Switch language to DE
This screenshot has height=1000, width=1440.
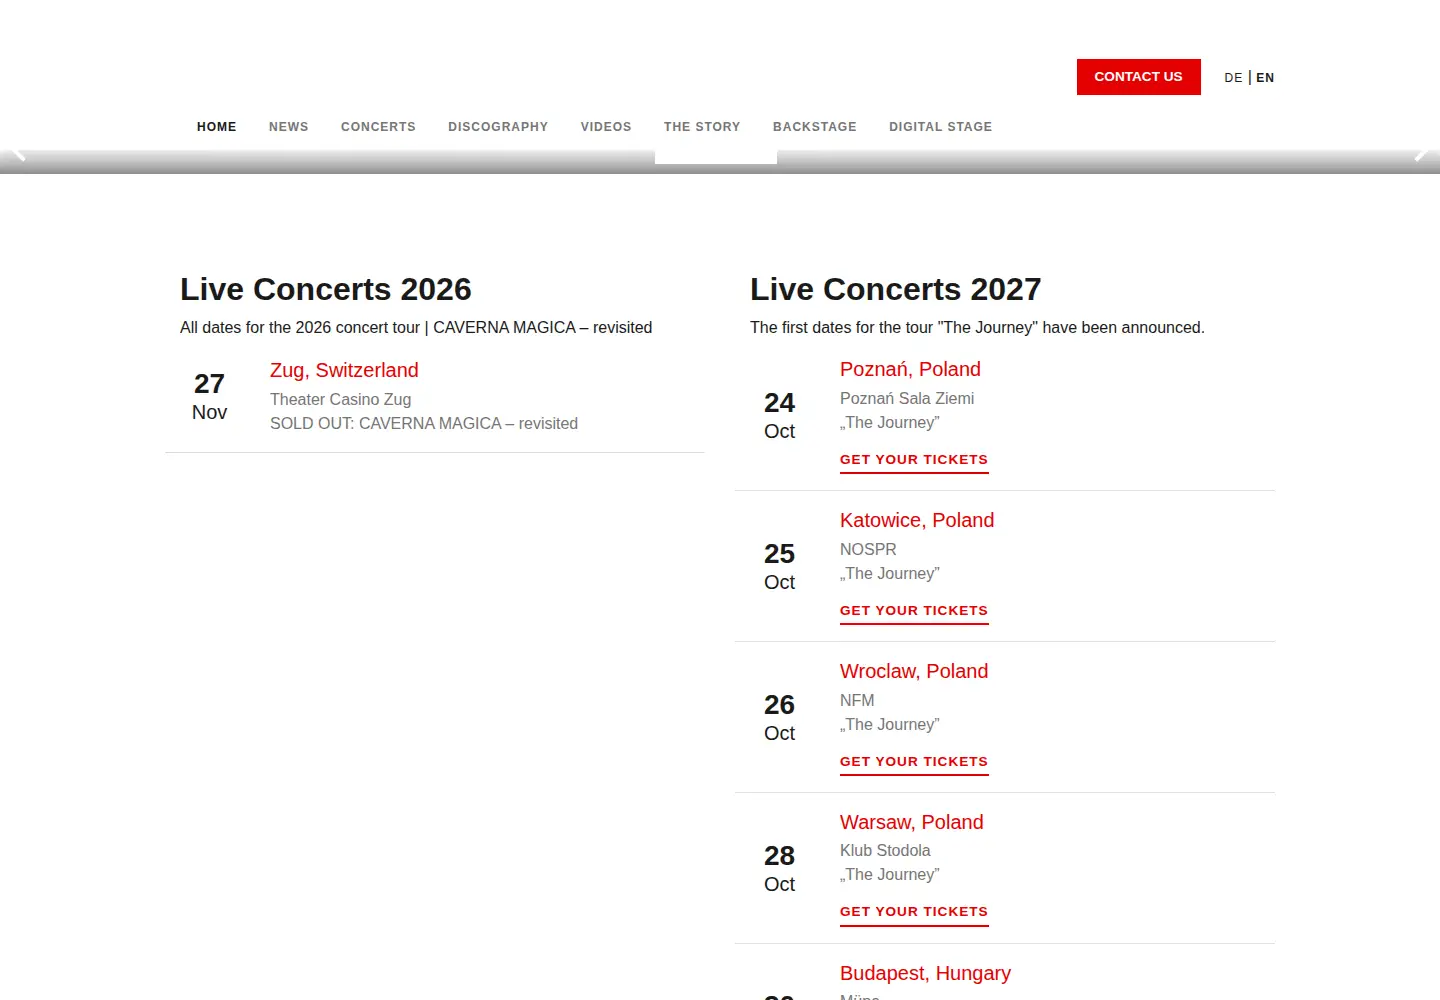coord(1233,78)
